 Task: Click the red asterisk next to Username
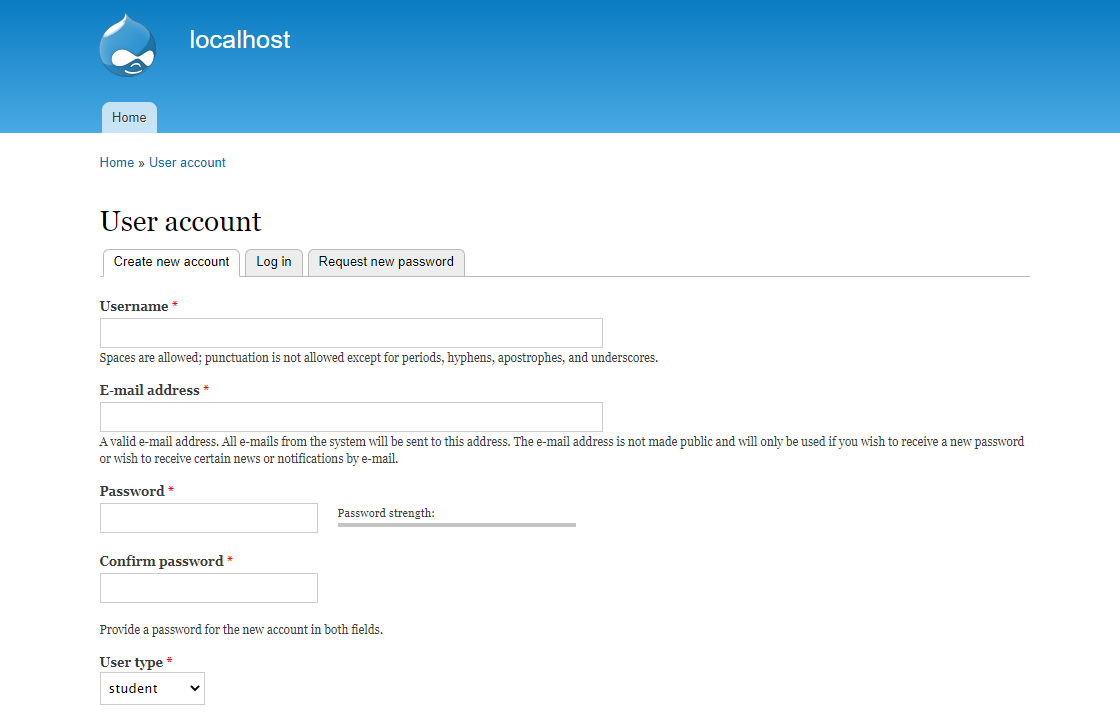tap(174, 305)
